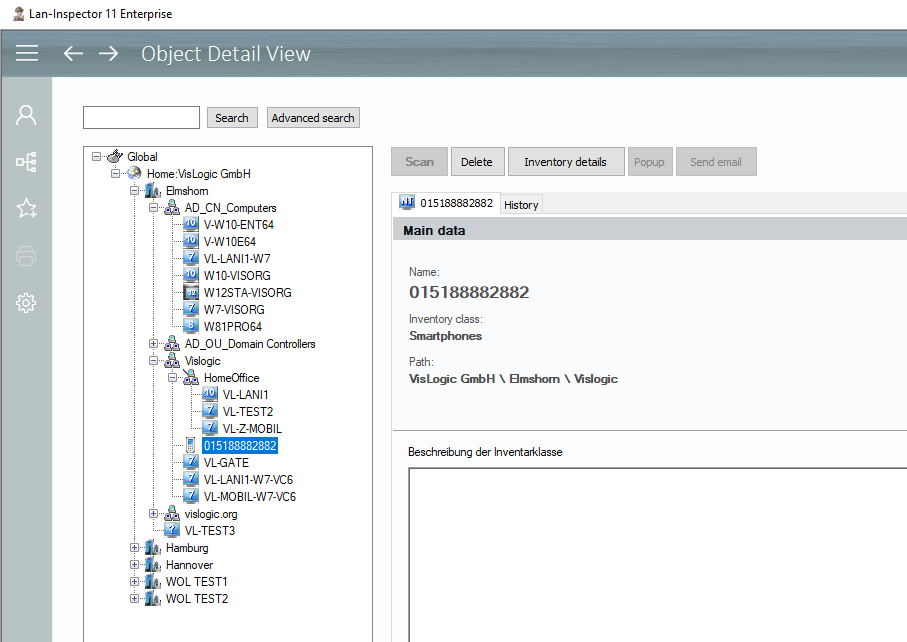The width and height of the screenshot is (907, 642).
Task: Click the printer sidebar icon
Action: 27,256
